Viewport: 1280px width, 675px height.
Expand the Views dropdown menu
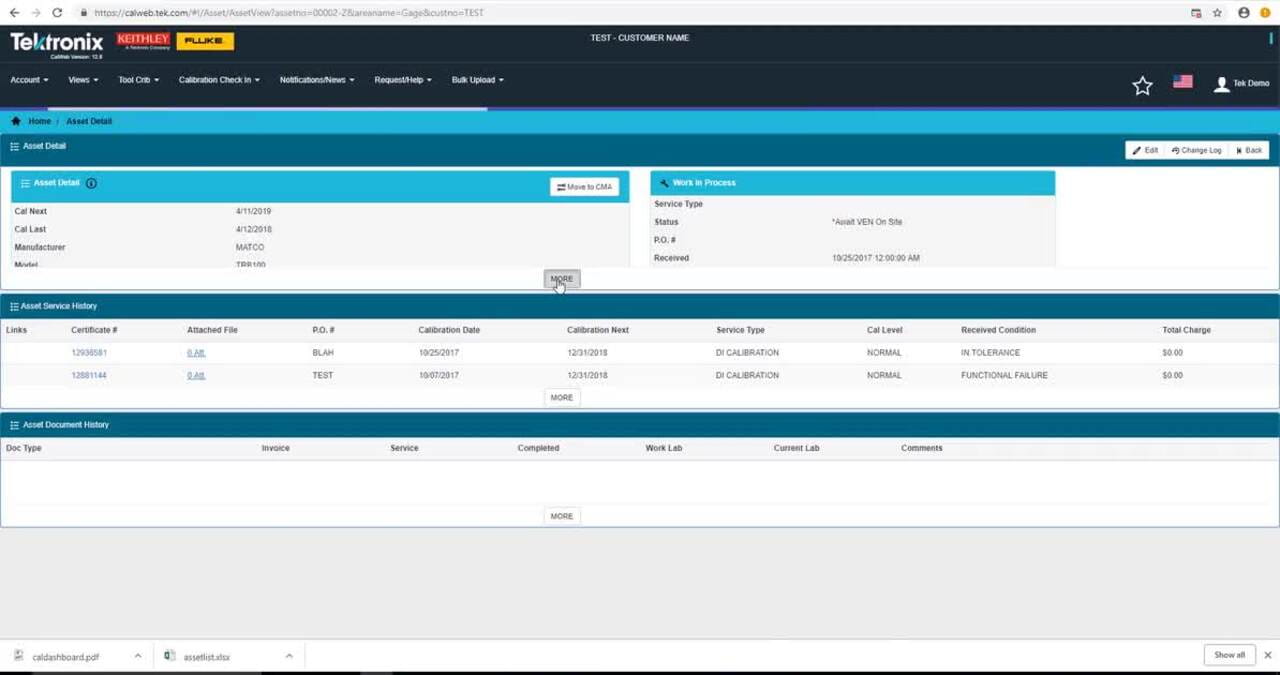tap(83, 80)
